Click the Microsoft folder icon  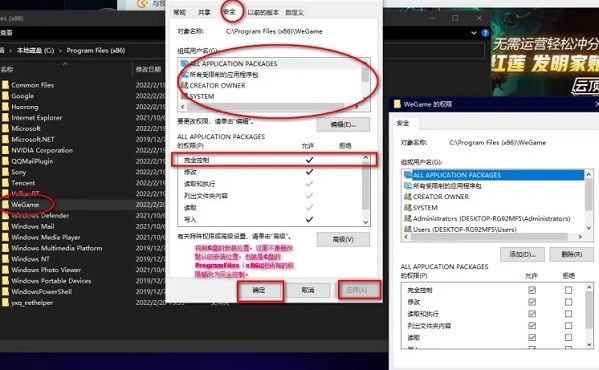[x=5, y=128]
